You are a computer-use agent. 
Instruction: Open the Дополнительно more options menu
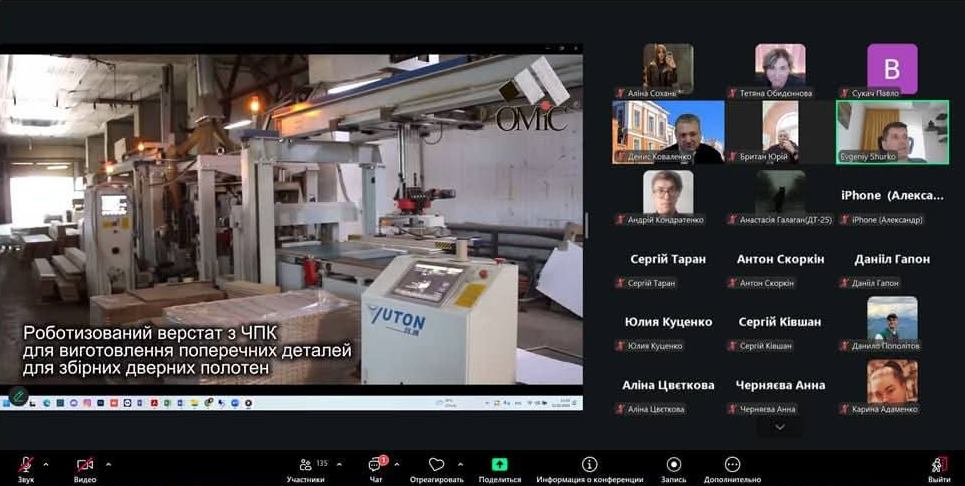pyautogui.click(x=732, y=466)
